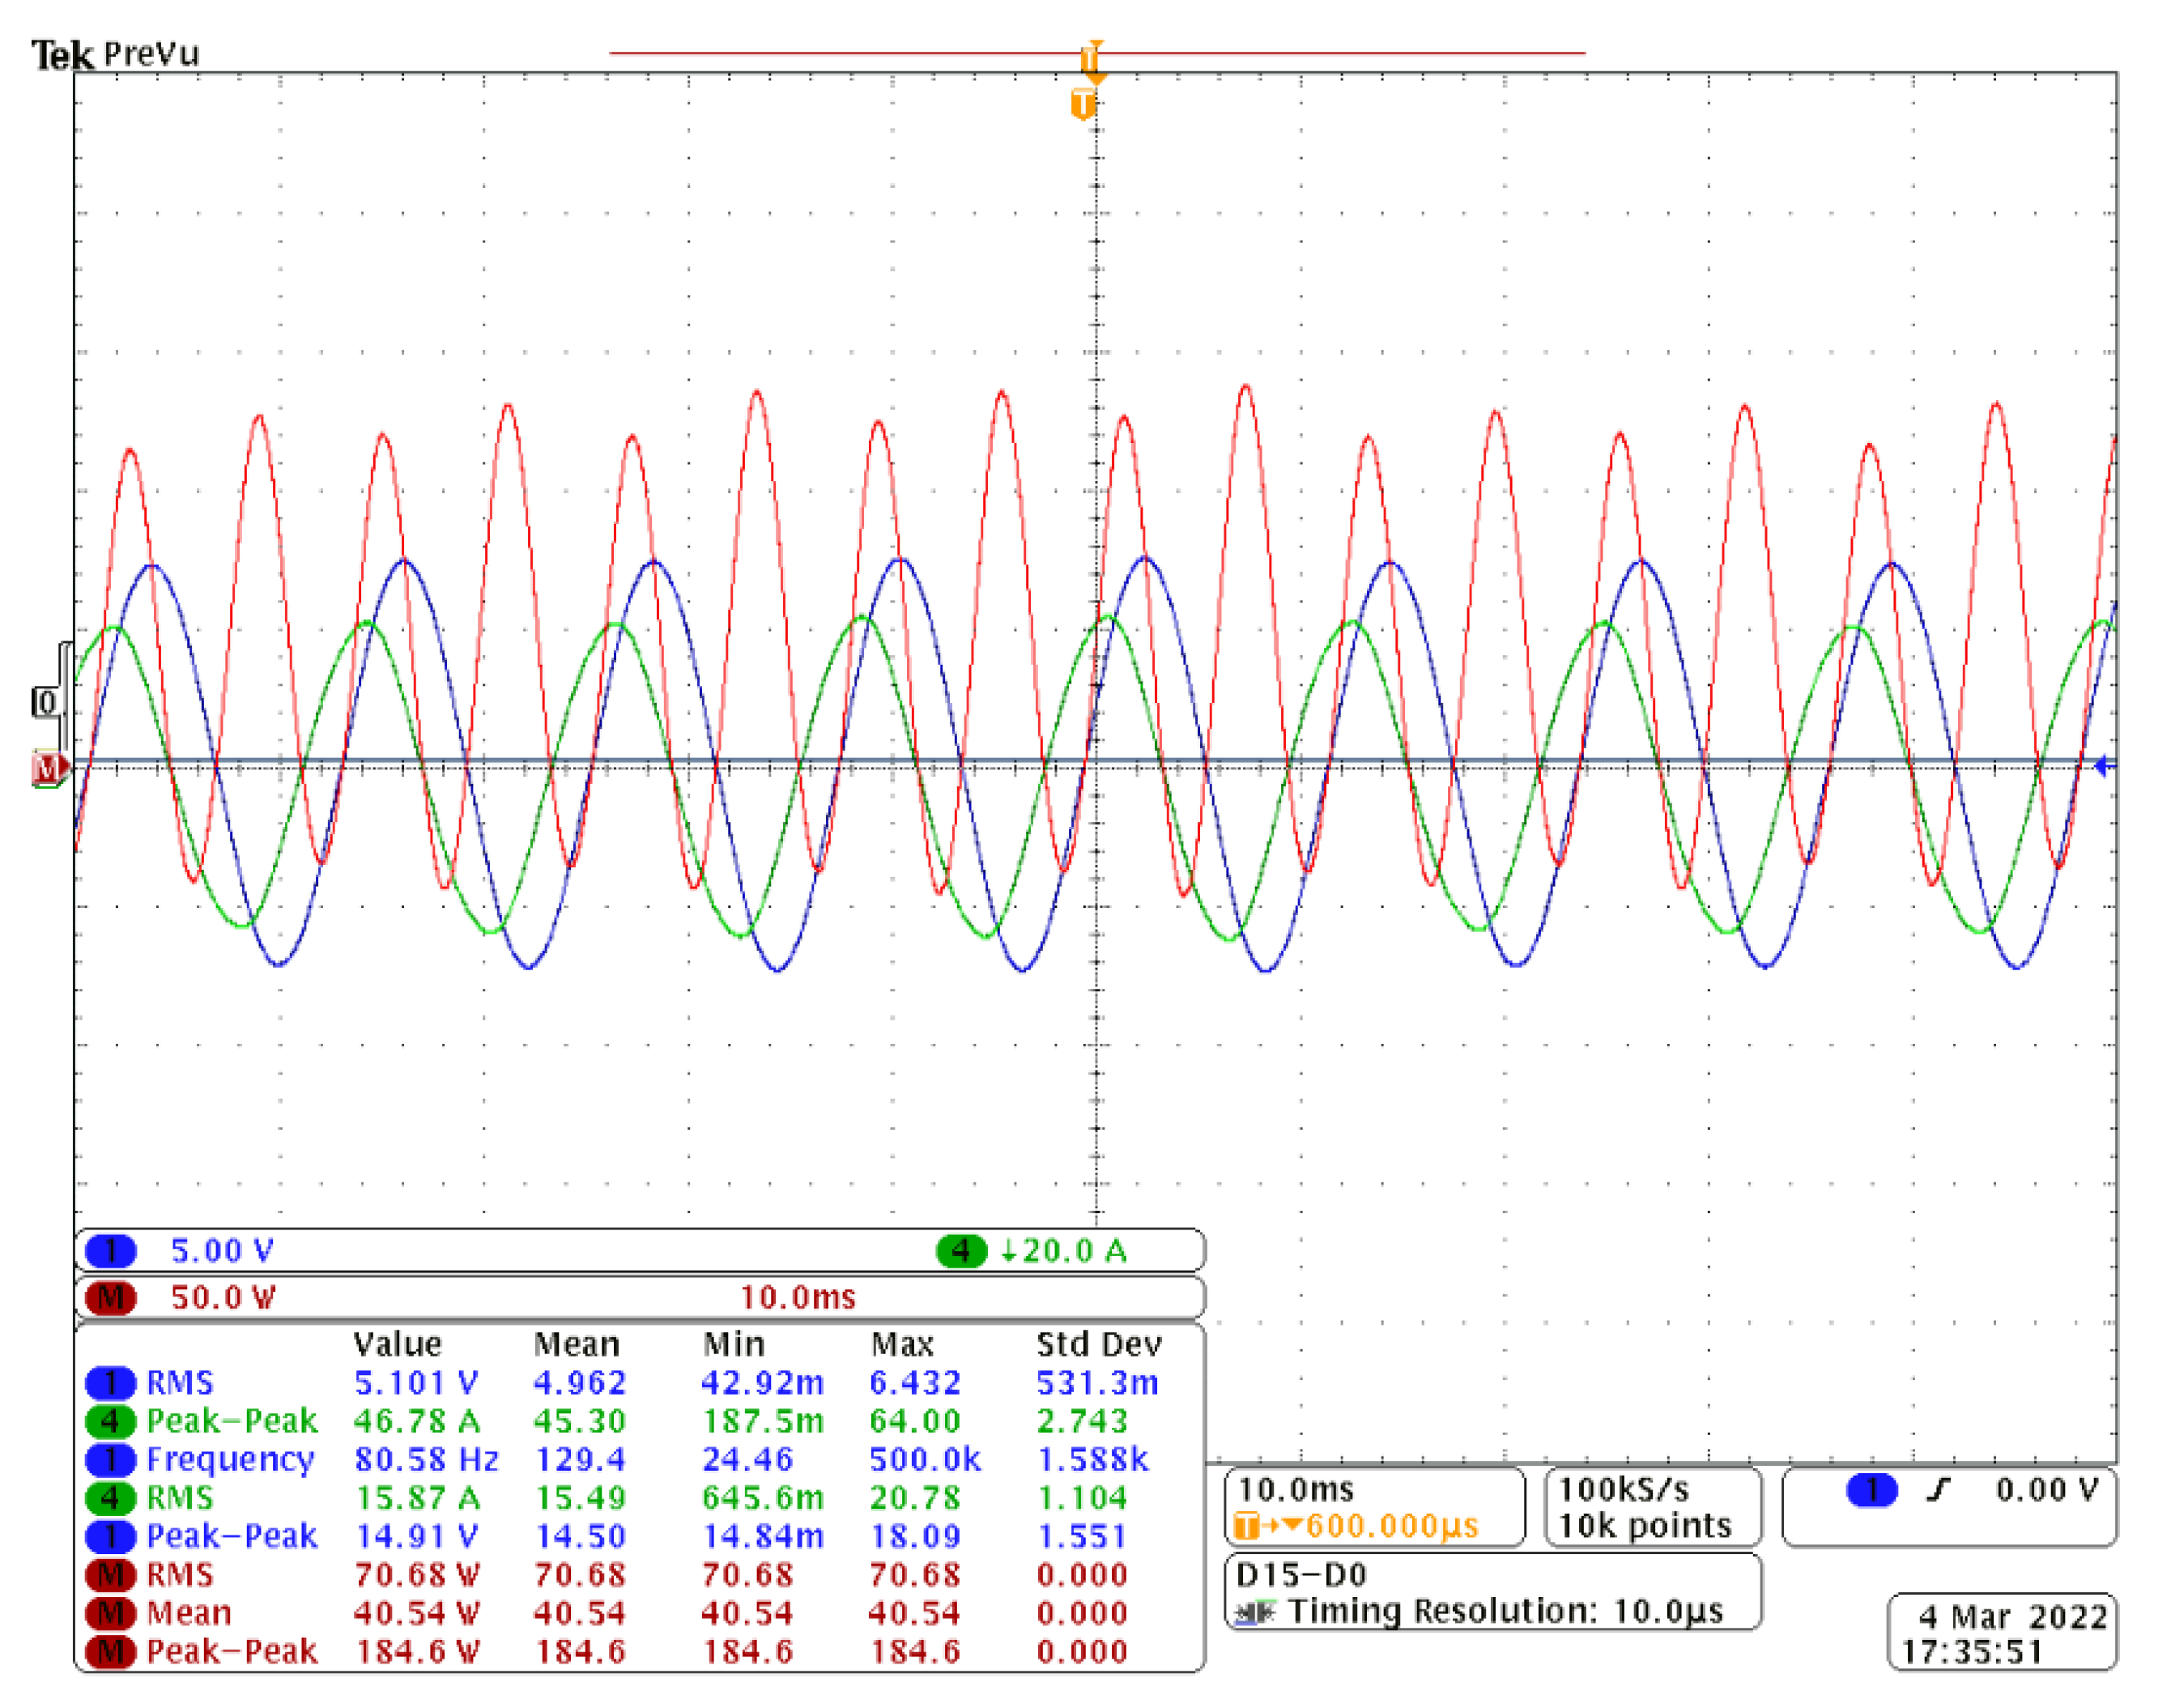Select the math M badge beside 50.0 W
The image size is (2171, 1708).
[110, 1298]
